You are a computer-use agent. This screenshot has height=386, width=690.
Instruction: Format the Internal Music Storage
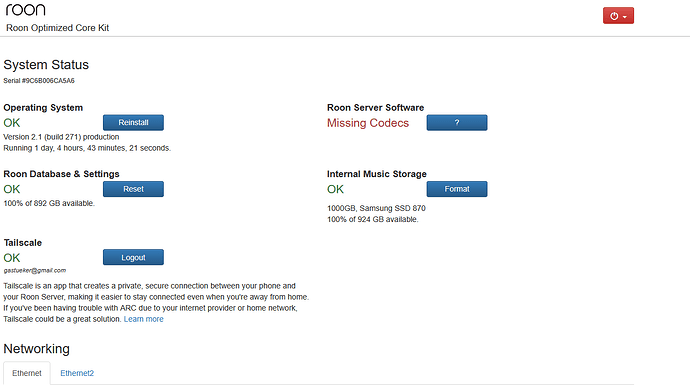pyautogui.click(x=457, y=189)
